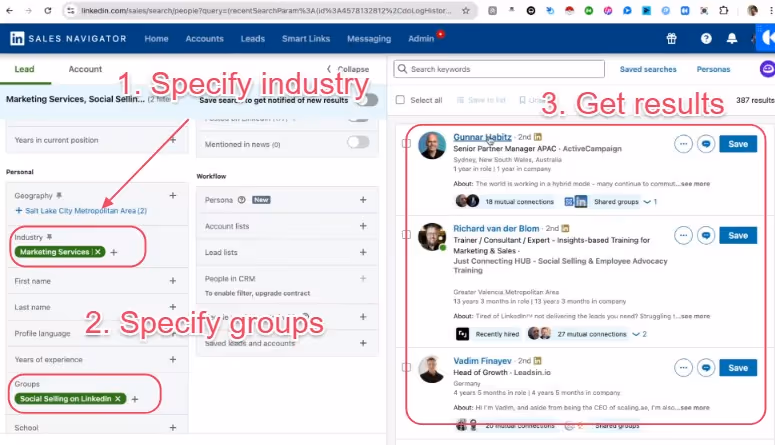Viewport: 775px width, 445px height.
Task: Open more actions for Gunnar Habitz
Action: coord(683,144)
